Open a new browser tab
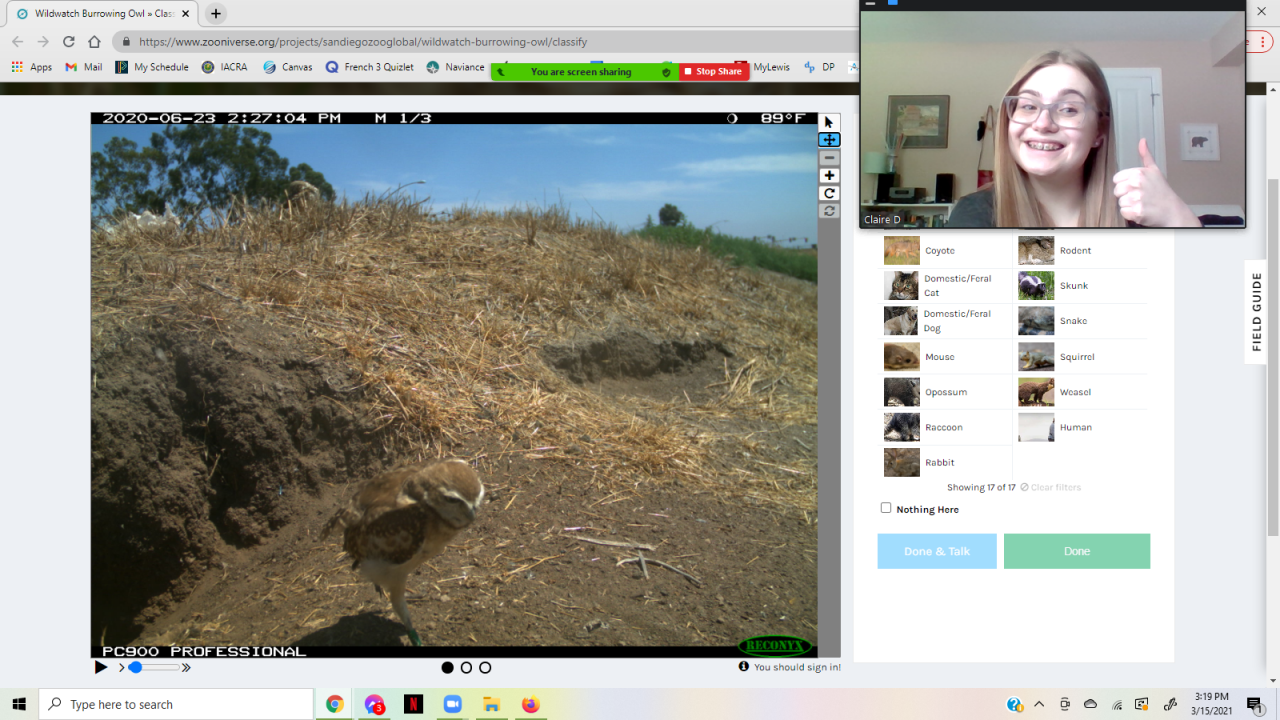This screenshot has height=720, width=1280. click(216, 14)
